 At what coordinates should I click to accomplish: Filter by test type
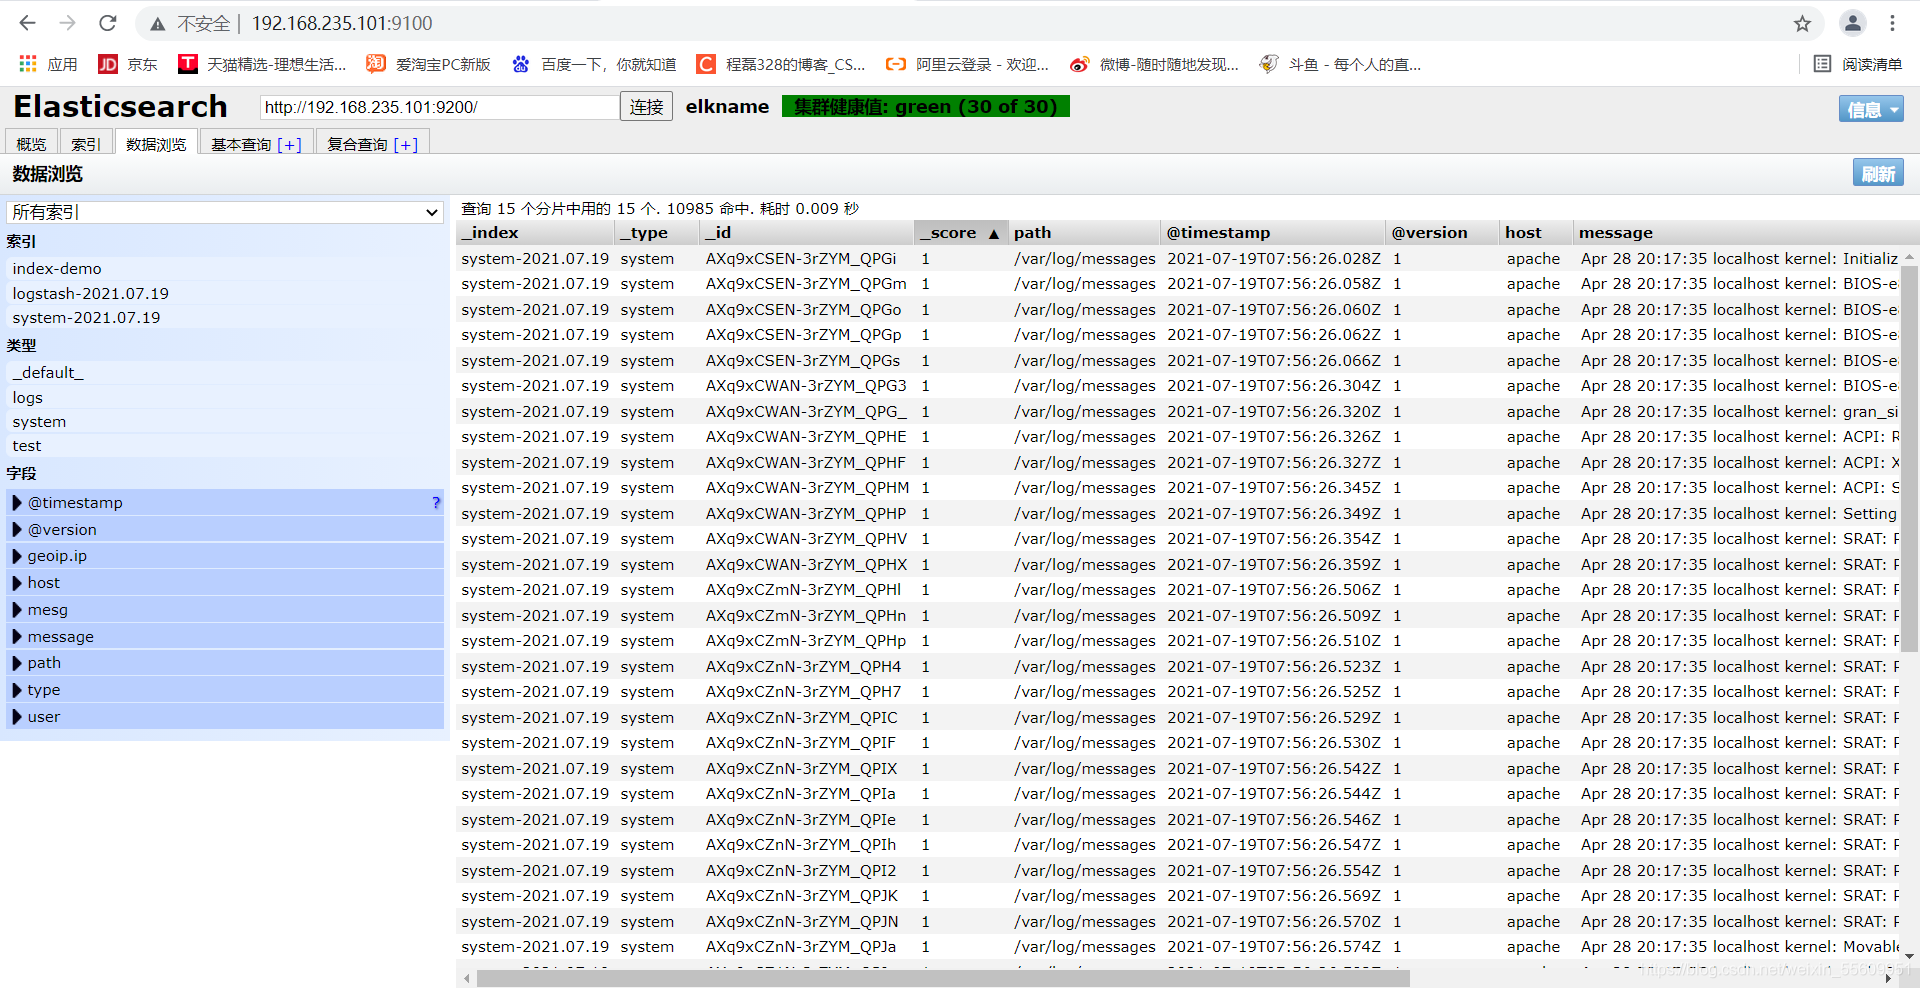click(x=225, y=446)
